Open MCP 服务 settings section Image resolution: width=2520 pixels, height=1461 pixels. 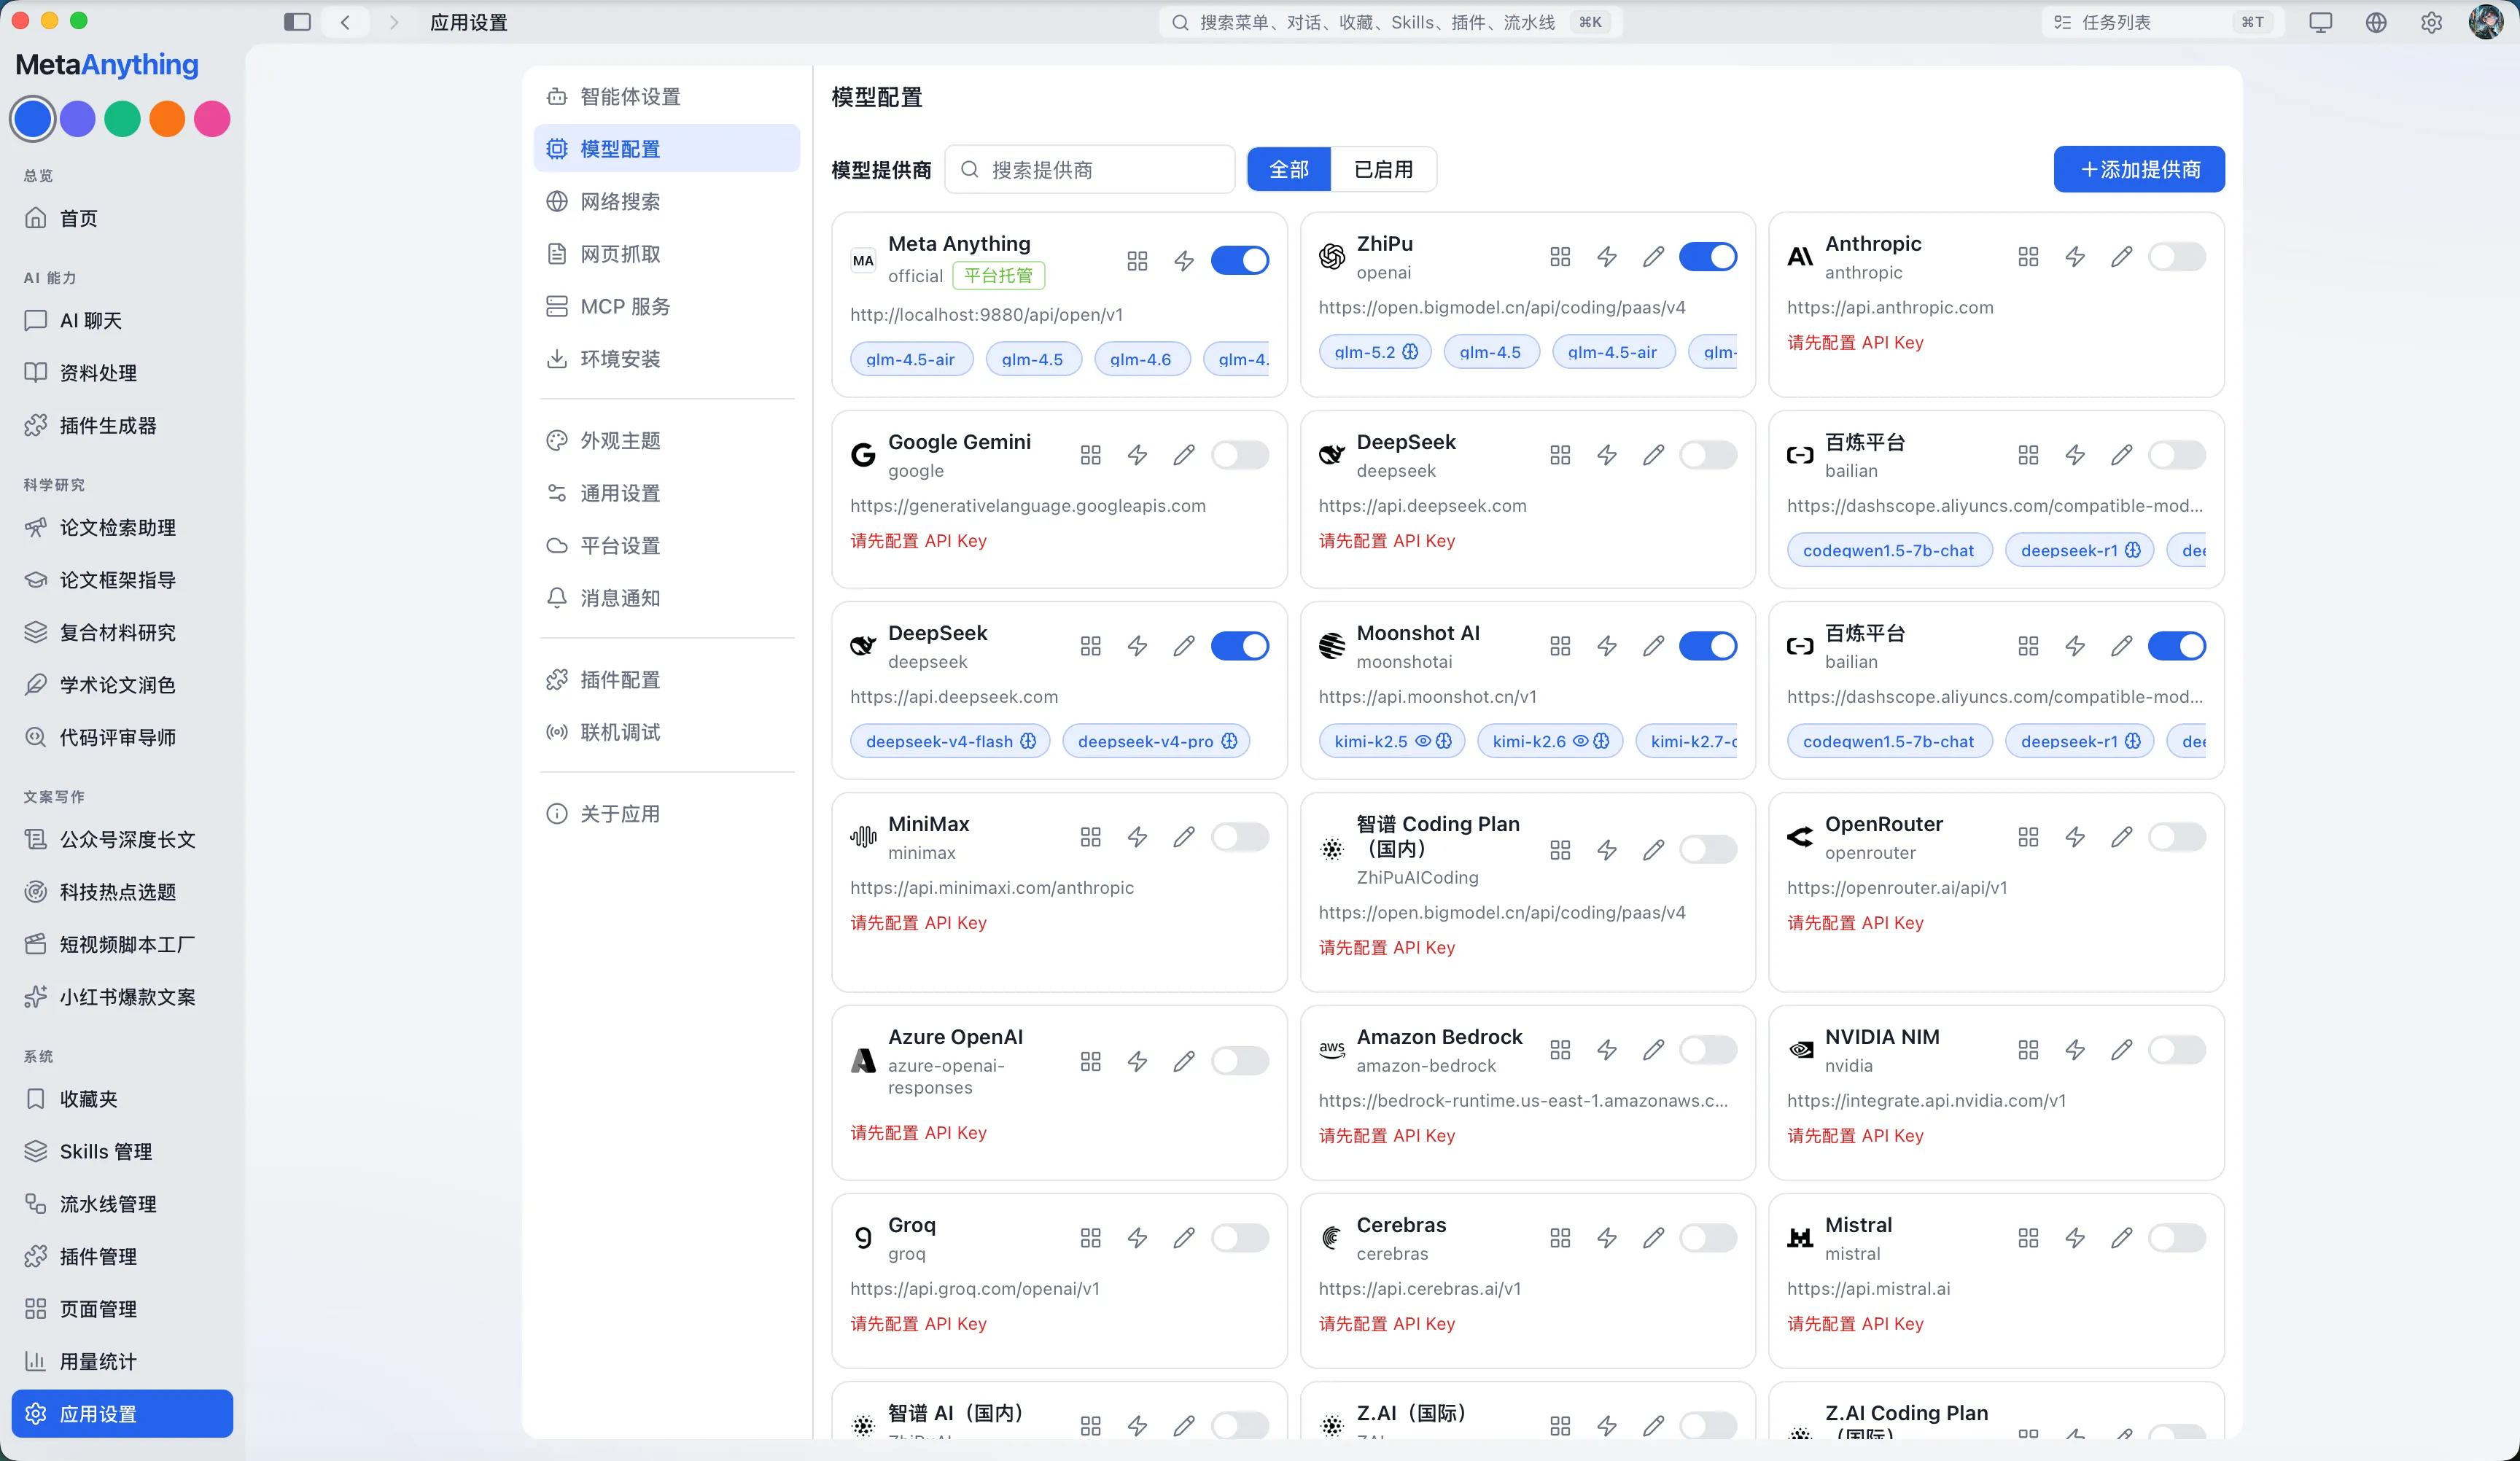(666, 306)
